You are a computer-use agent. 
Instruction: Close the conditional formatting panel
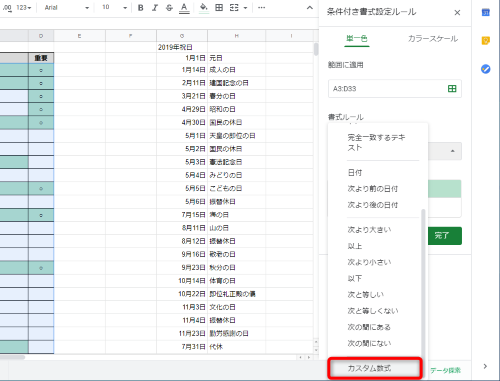point(457,13)
